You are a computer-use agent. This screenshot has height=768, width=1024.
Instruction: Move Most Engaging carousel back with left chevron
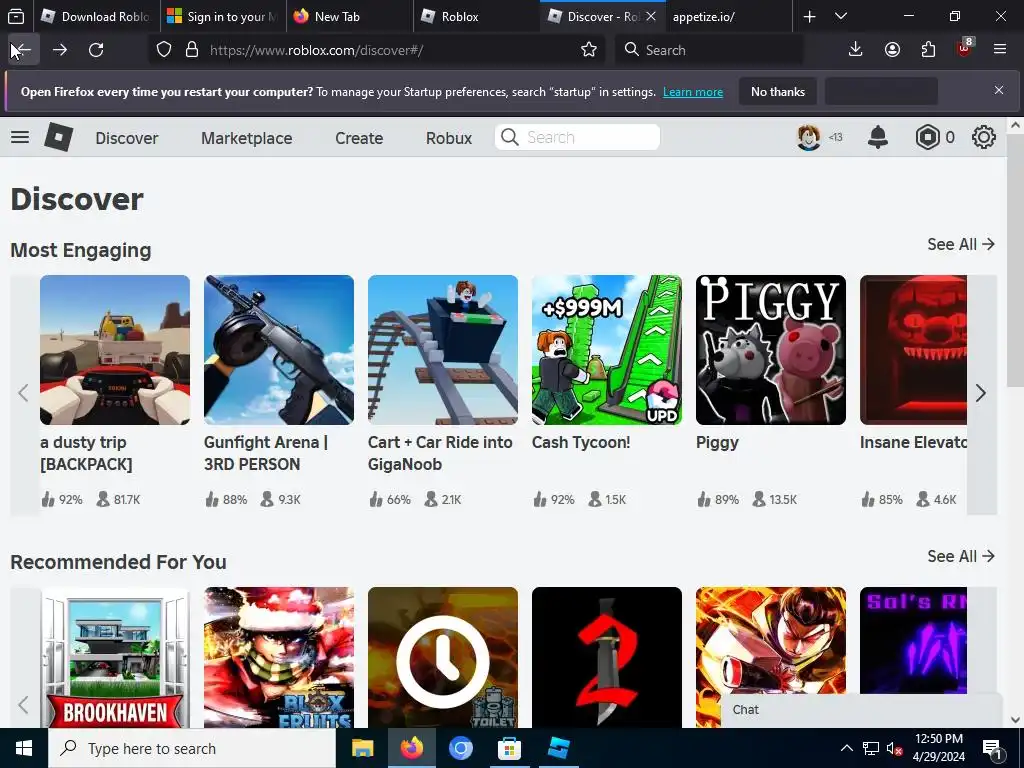pos(24,393)
